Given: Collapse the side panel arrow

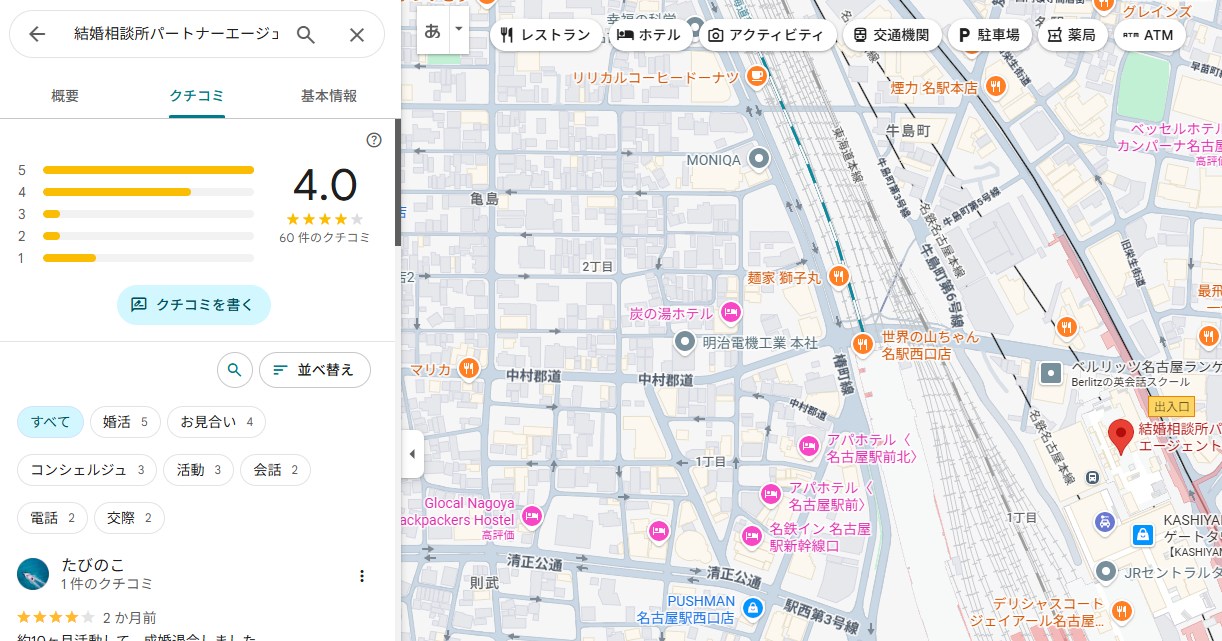Looking at the screenshot, I should point(412,454).
